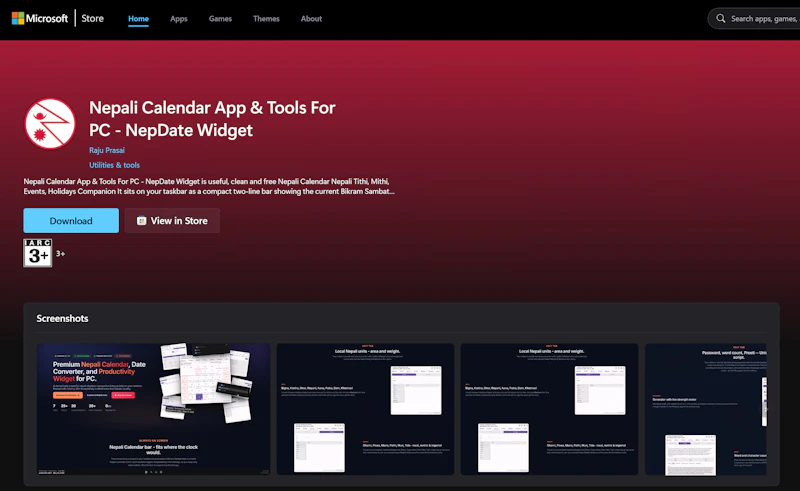The width and height of the screenshot is (800, 491).
Task: Open the Password, word count screenshot
Action: (706, 409)
